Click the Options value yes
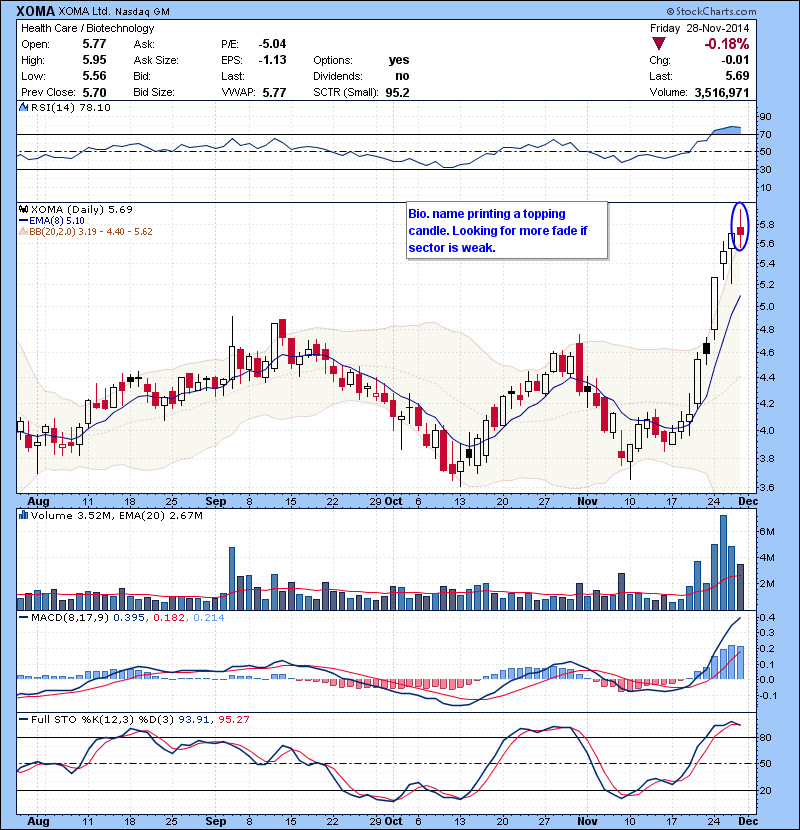Screen dimensions: 800x830 (399, 60)
